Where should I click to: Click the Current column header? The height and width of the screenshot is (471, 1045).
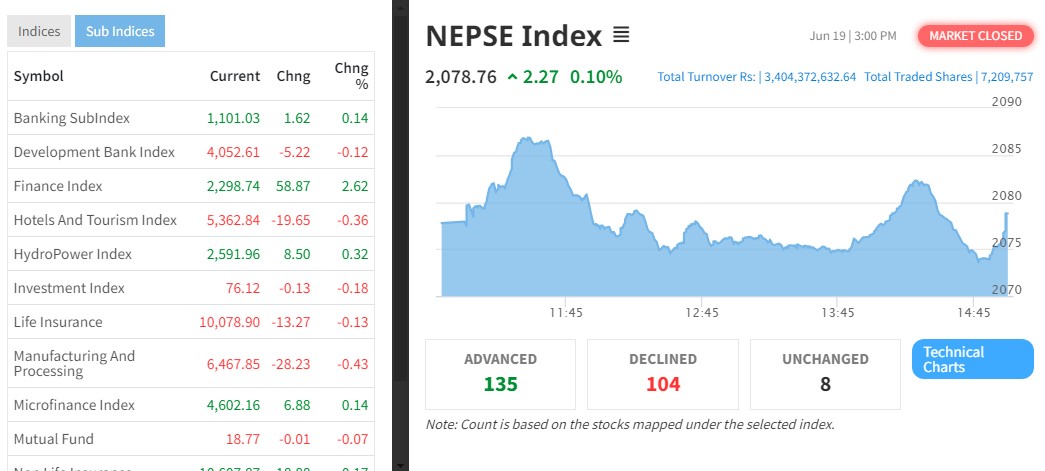(x=234, y=76)
